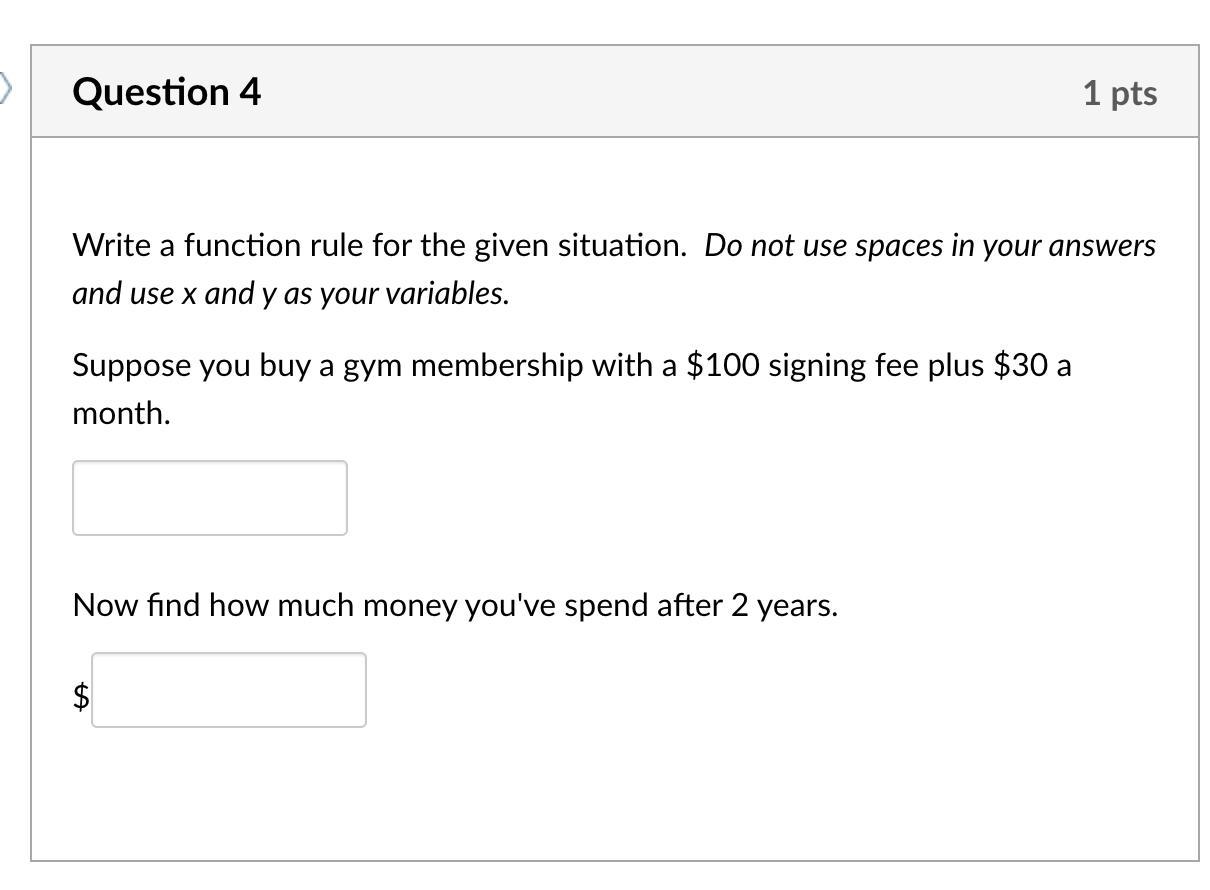Screen dimensions: 1210x890
Task: Click the "2 years" text
Action: [783, 606]
